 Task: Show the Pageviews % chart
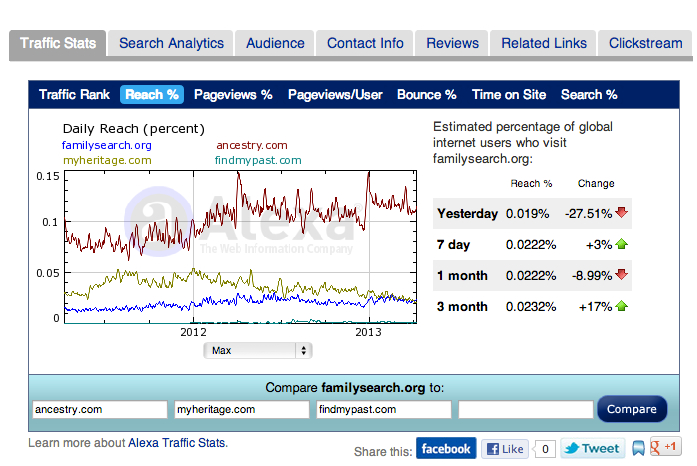233,95
